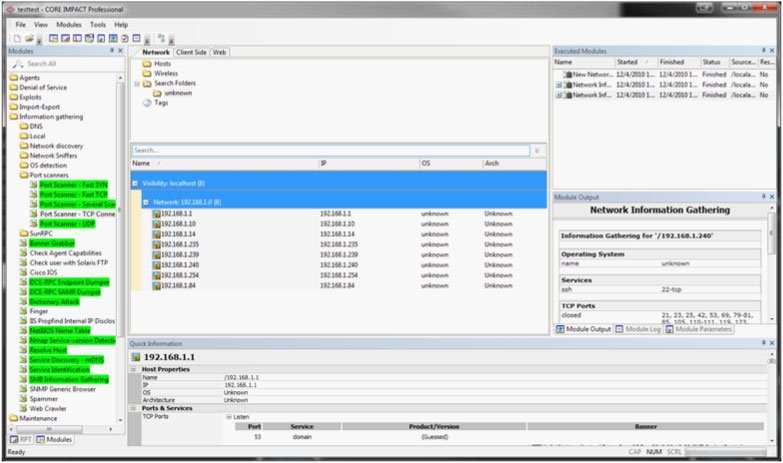Sort hosts by the IP column header
The width and height of the screenshot is (783, 463).
coord(369,163)
